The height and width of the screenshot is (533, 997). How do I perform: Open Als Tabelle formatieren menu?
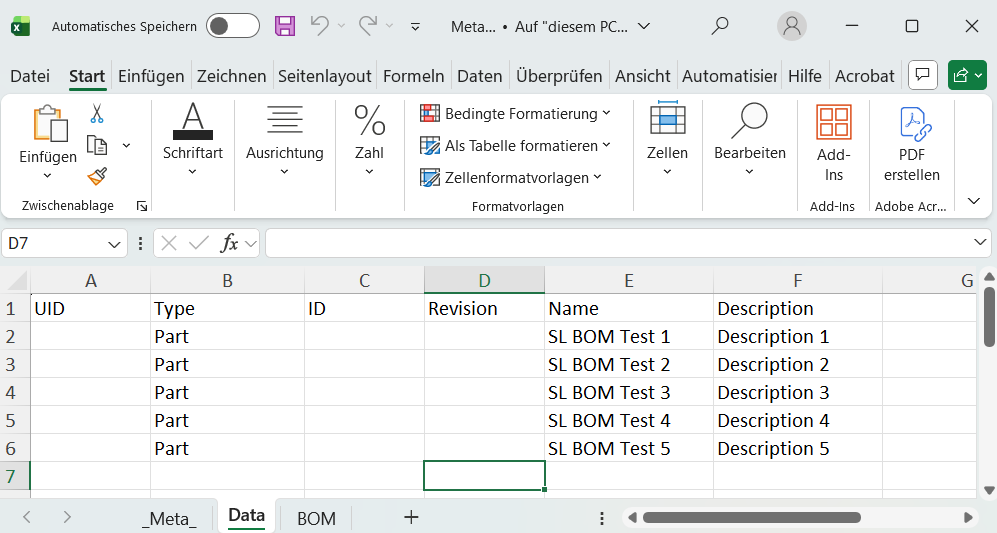coord(515,146)
